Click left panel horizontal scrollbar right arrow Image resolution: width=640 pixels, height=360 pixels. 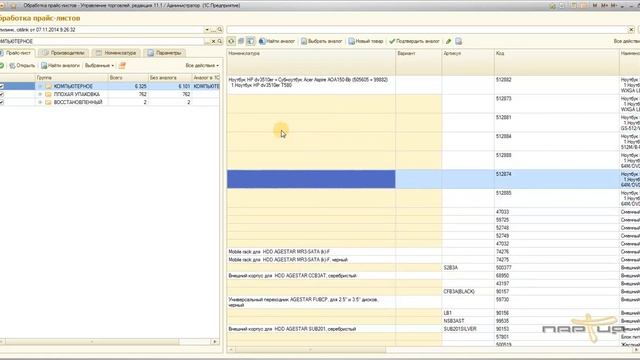click(215, 342)
